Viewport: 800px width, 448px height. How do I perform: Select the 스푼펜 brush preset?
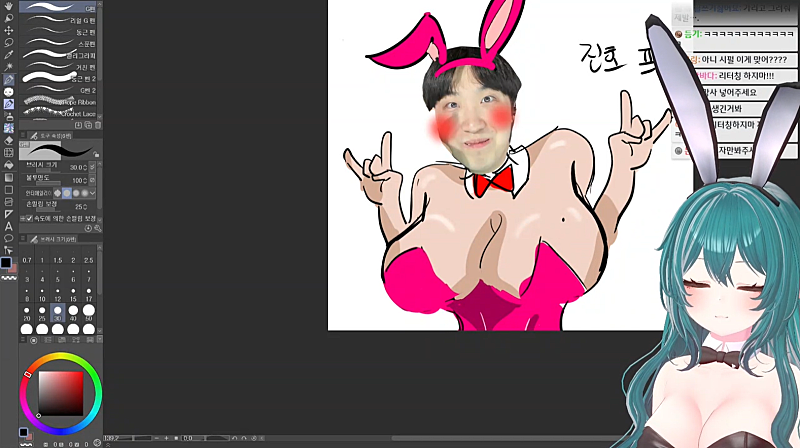(x=58, y=43)
